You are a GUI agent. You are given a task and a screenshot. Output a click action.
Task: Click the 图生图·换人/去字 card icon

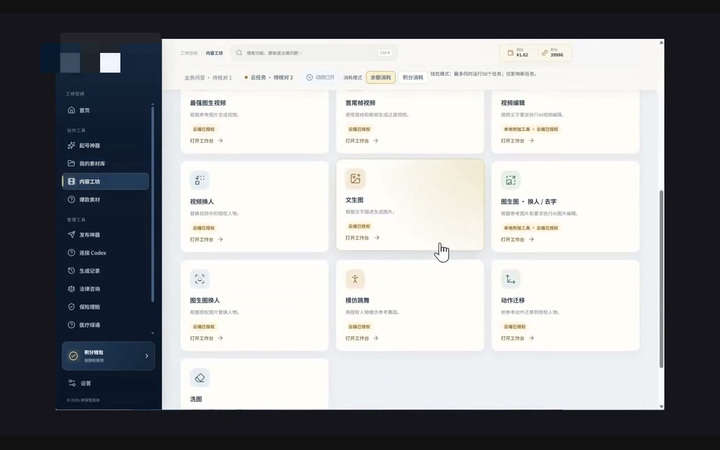click(x=511, y=180)
